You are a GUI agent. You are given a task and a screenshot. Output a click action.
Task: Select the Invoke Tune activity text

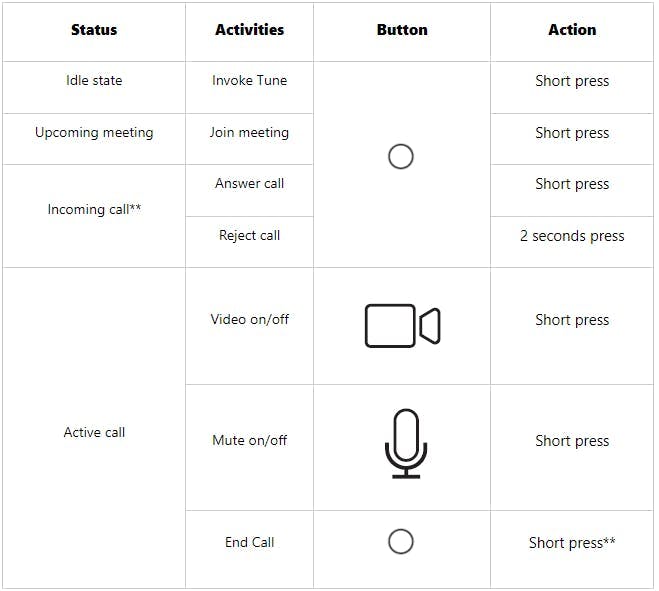249,81
